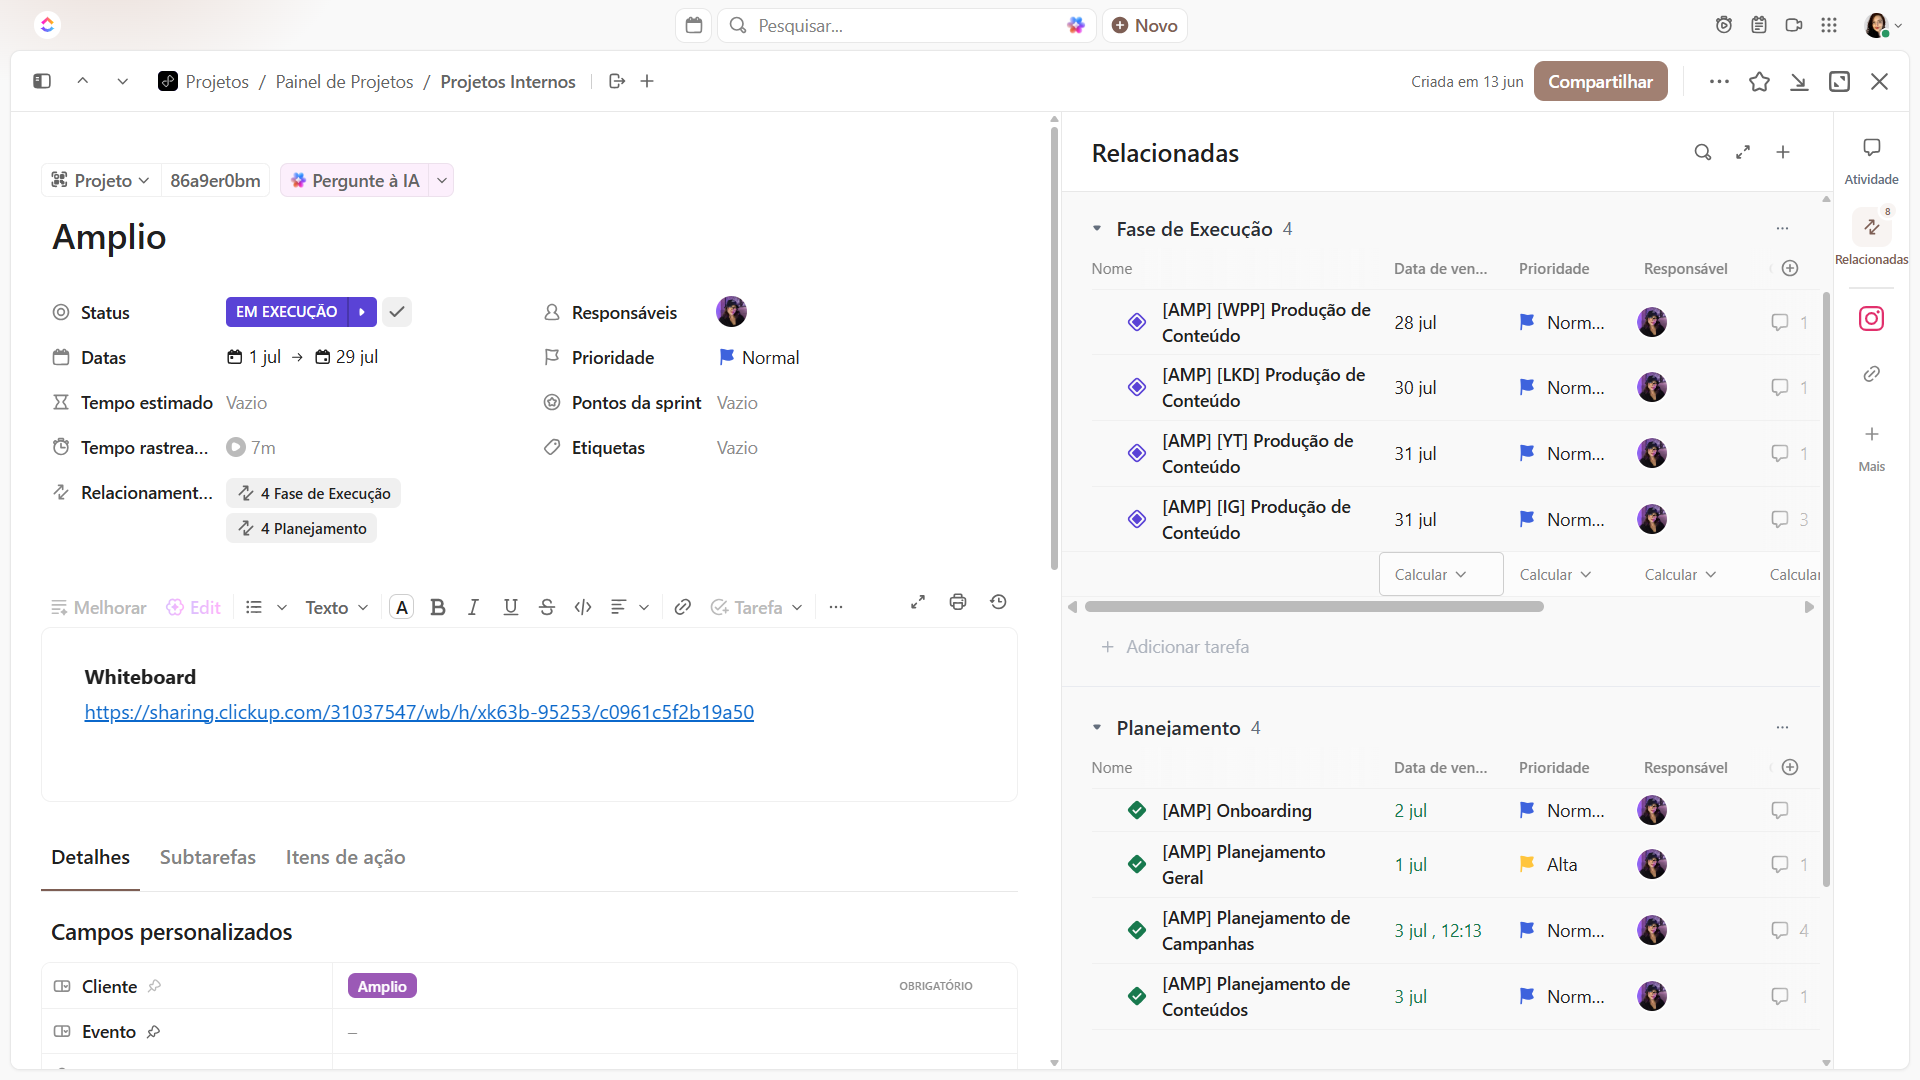Open the version history clock icon

[x=998, y=602]
